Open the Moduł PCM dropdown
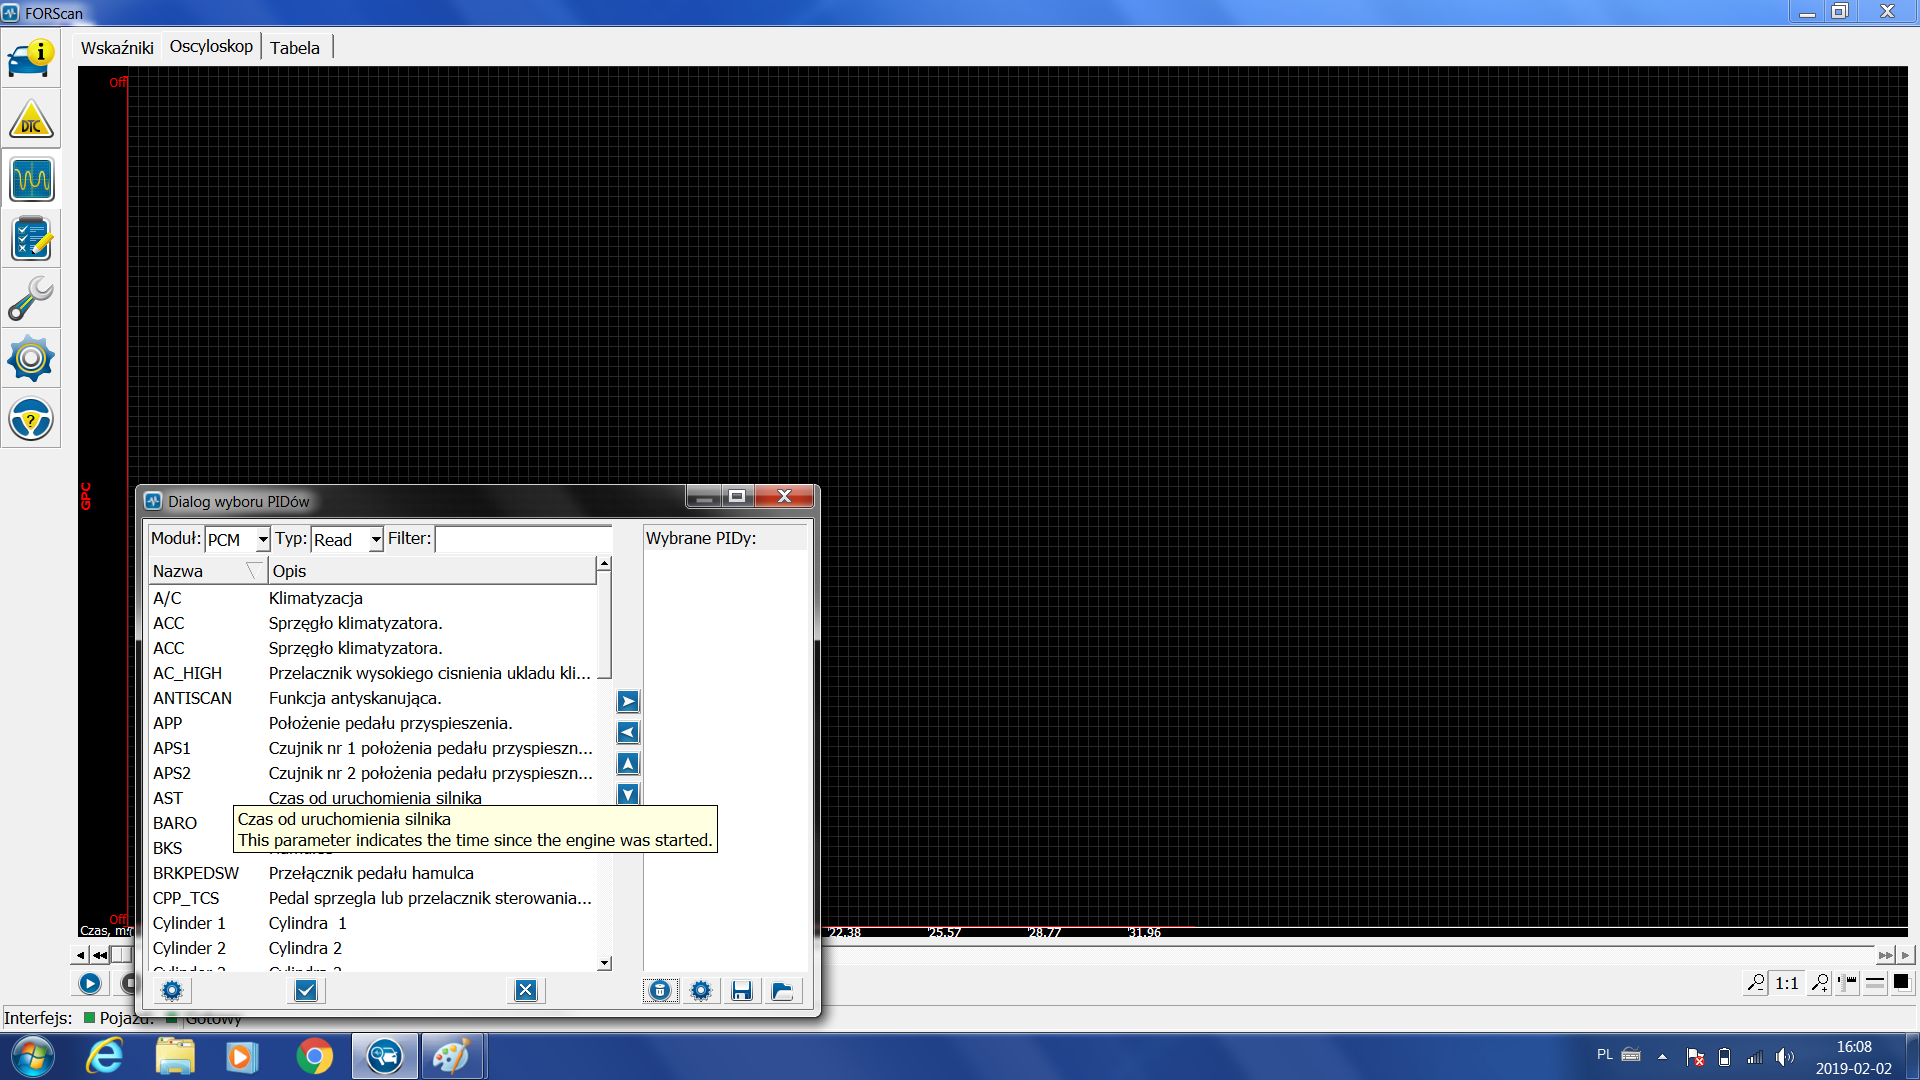The image size is (1920, 1080). (x=262, y=540)
